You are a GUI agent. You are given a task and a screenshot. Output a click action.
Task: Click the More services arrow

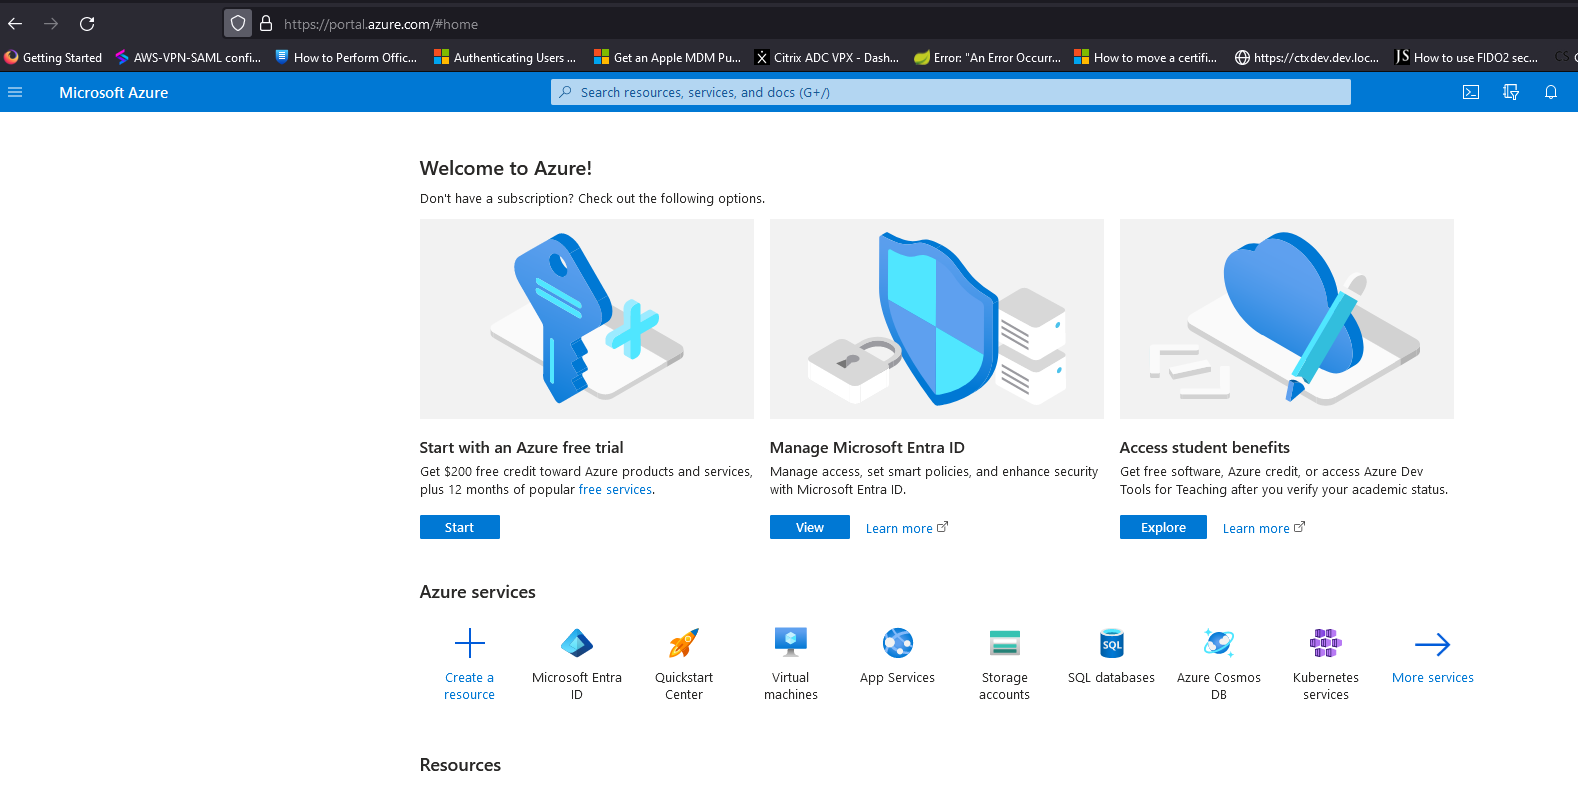[1432, 645]
